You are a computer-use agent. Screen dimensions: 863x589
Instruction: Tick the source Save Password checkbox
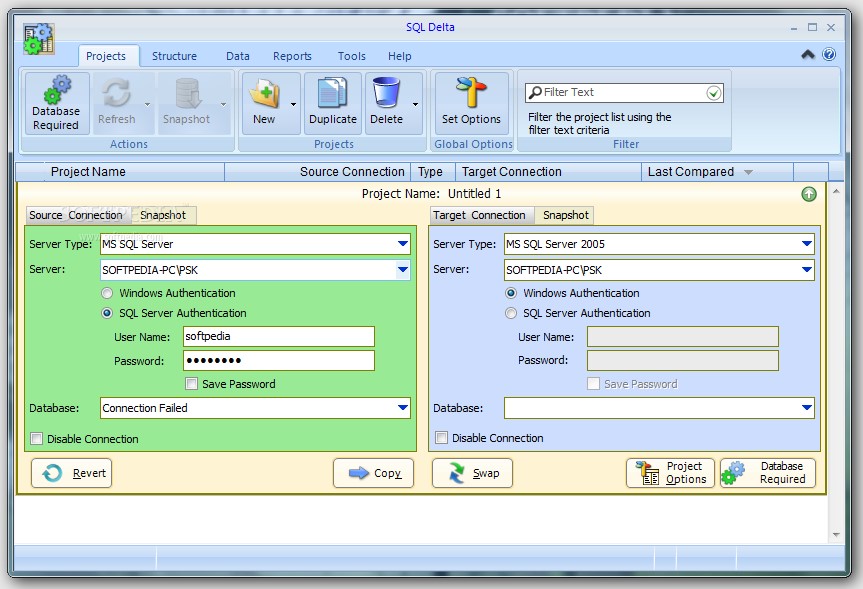(x=192, y=384)
